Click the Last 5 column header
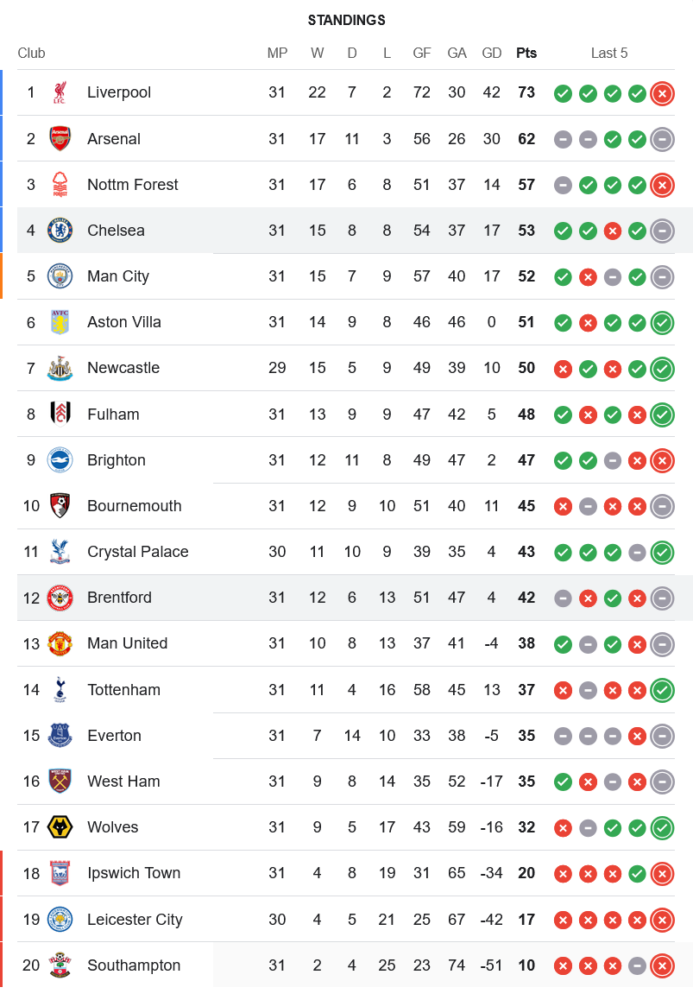Image resolution: width=693 pixels, height=1000 pixels. (x=609, y=53)
